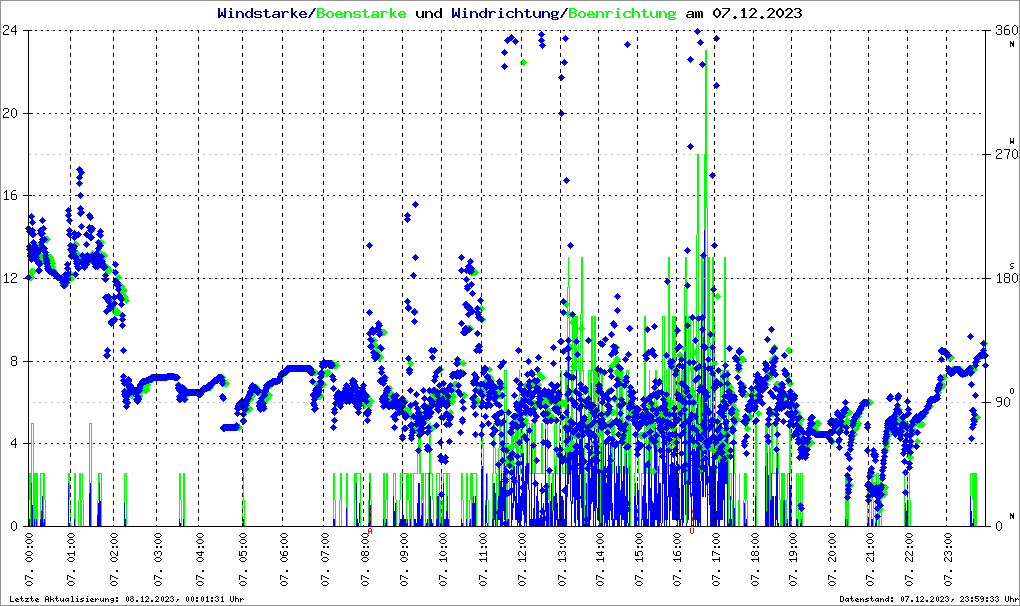
Task: Select the green 'Boenrichtung' title word
Action: [x=623, y=13]
